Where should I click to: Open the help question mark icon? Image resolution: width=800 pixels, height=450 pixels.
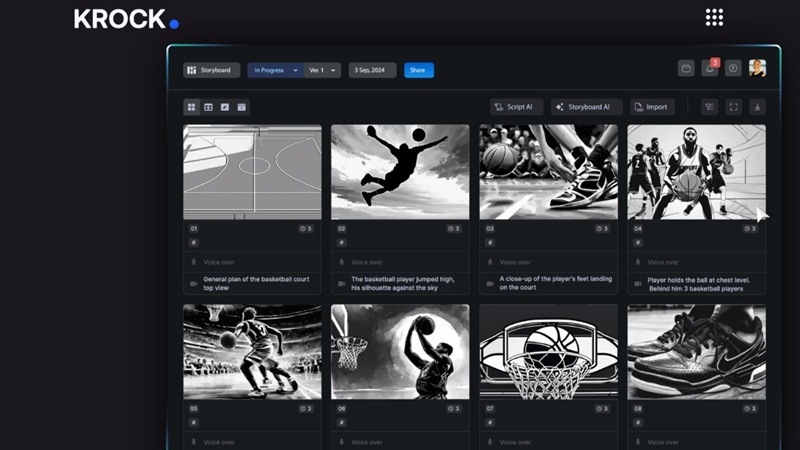coord(733,68)
